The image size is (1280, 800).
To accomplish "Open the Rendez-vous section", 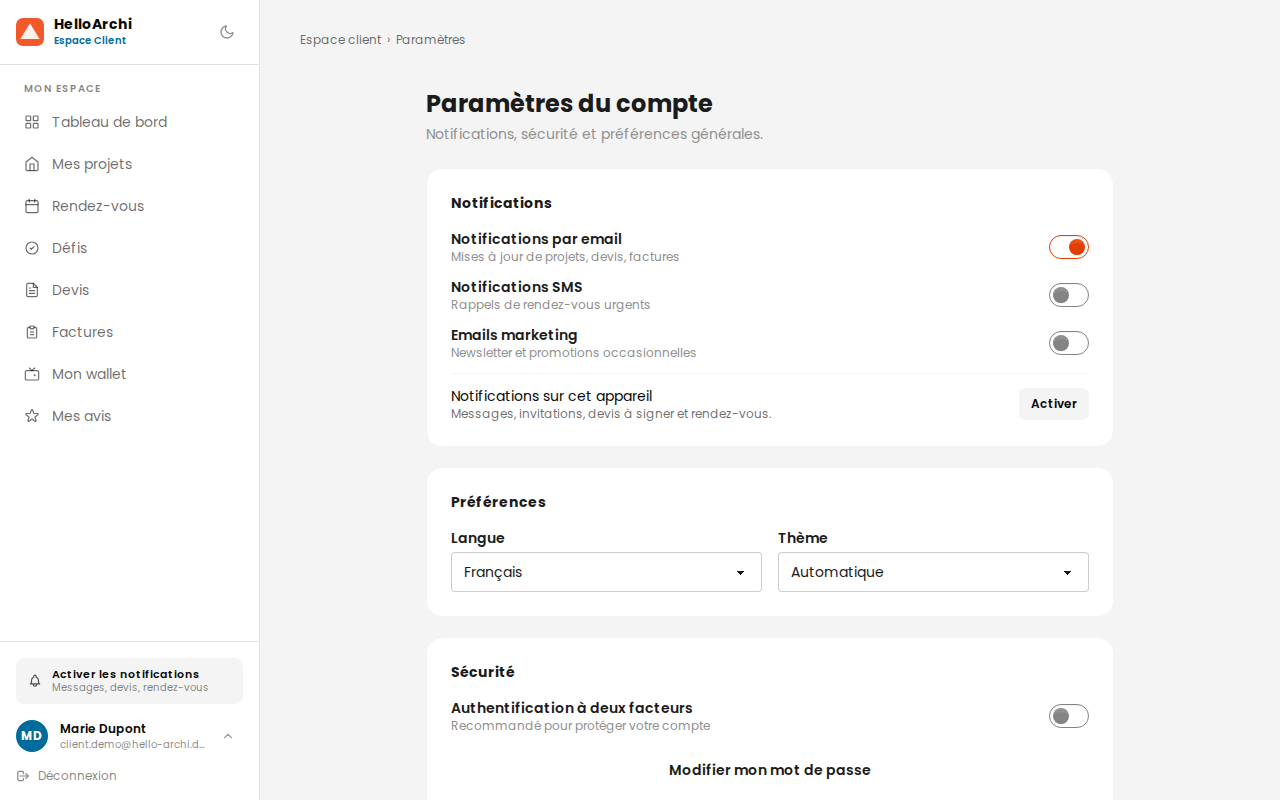I will pos(130,206).
